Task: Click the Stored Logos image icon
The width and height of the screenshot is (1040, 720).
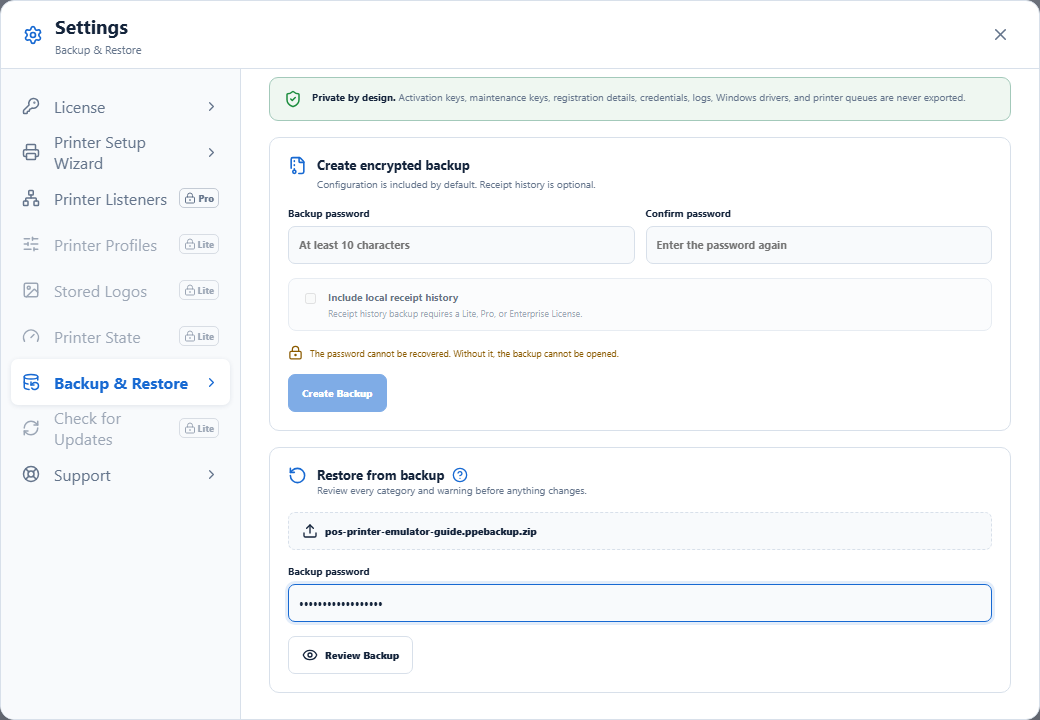Action: [x=31, y=290]
